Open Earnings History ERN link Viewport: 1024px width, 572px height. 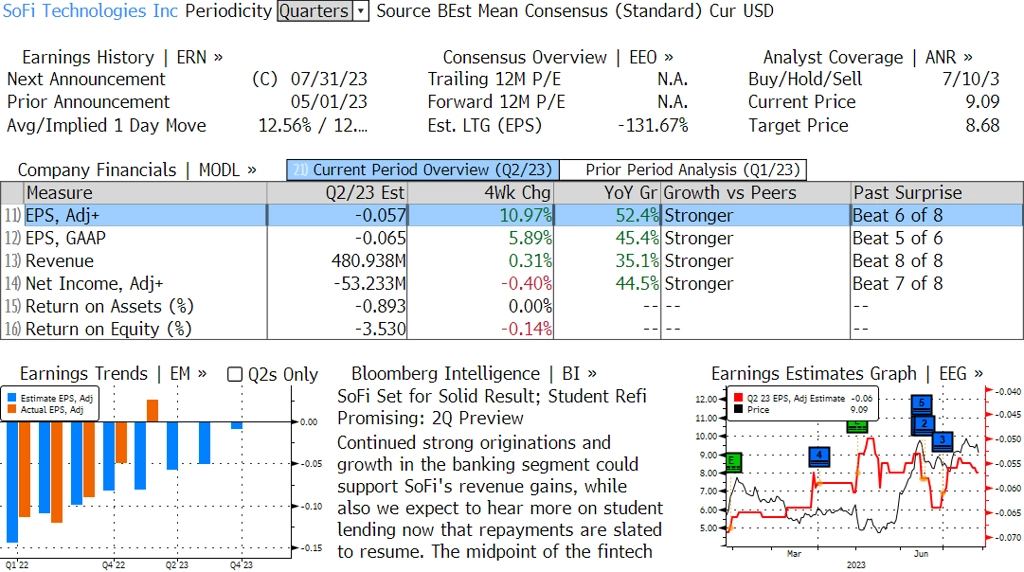coord(122,57)
